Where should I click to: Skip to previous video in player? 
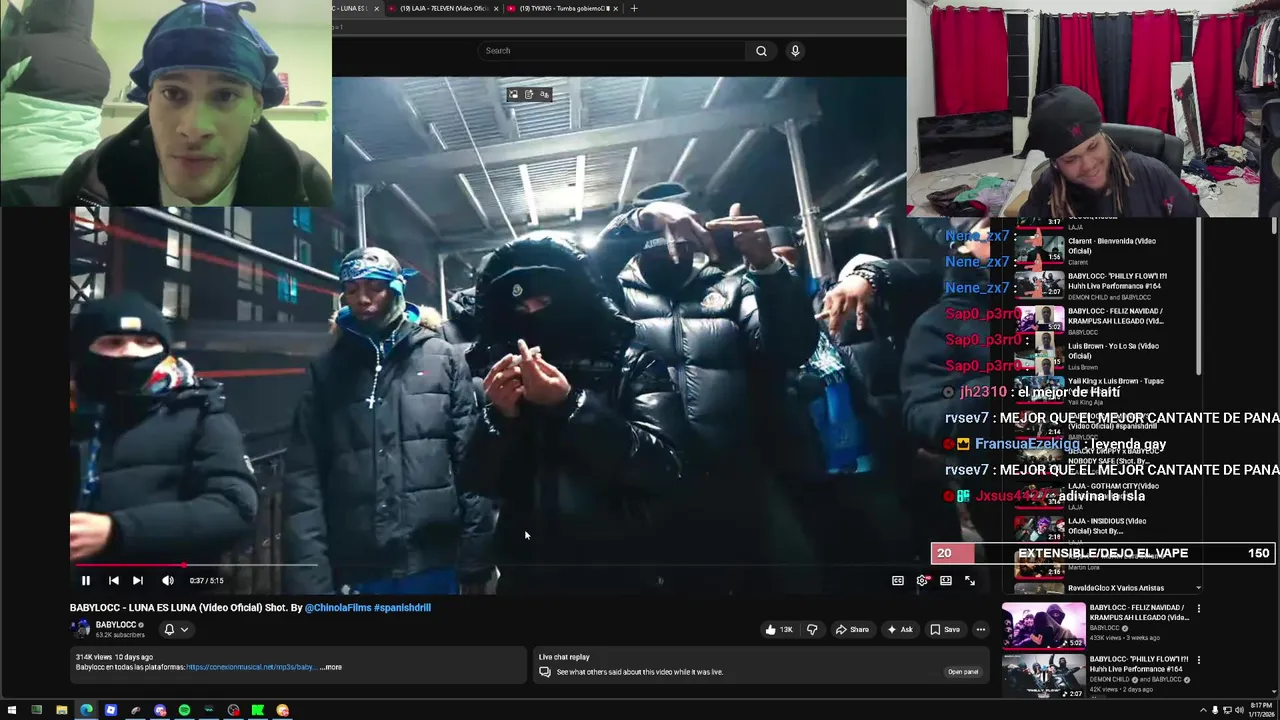coord(114,580)
